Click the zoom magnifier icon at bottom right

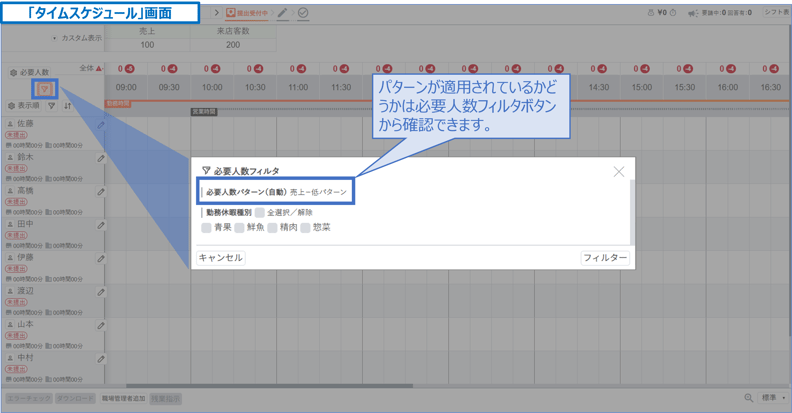pos(749,398)
